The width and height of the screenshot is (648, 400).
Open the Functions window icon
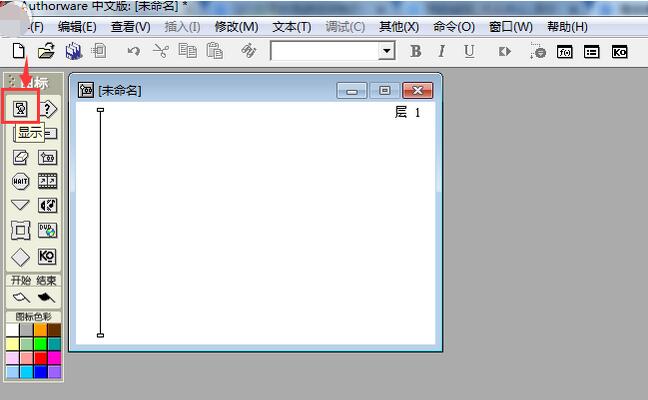[x=565, y=52]
